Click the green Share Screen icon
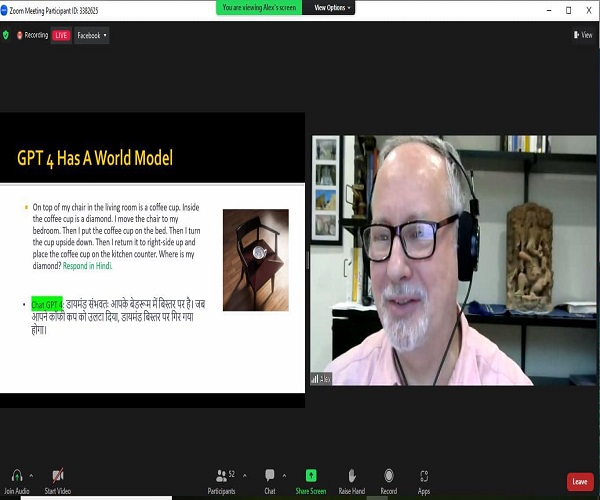 point(310,476)
